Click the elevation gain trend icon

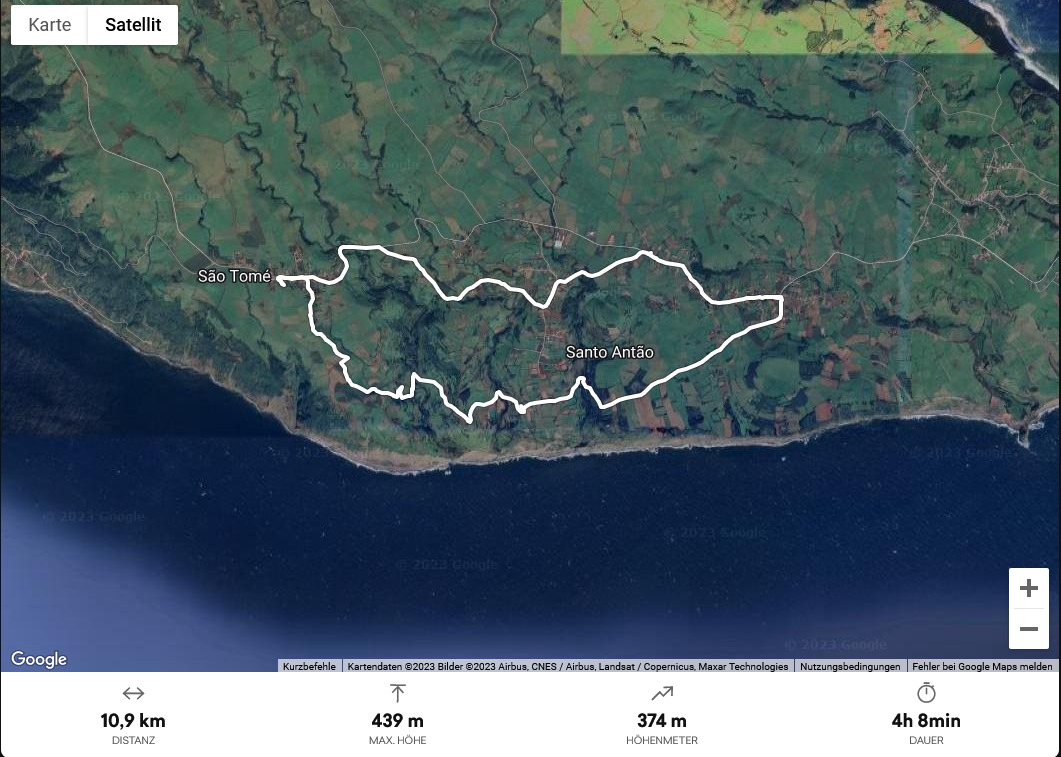tap(662, 693)
